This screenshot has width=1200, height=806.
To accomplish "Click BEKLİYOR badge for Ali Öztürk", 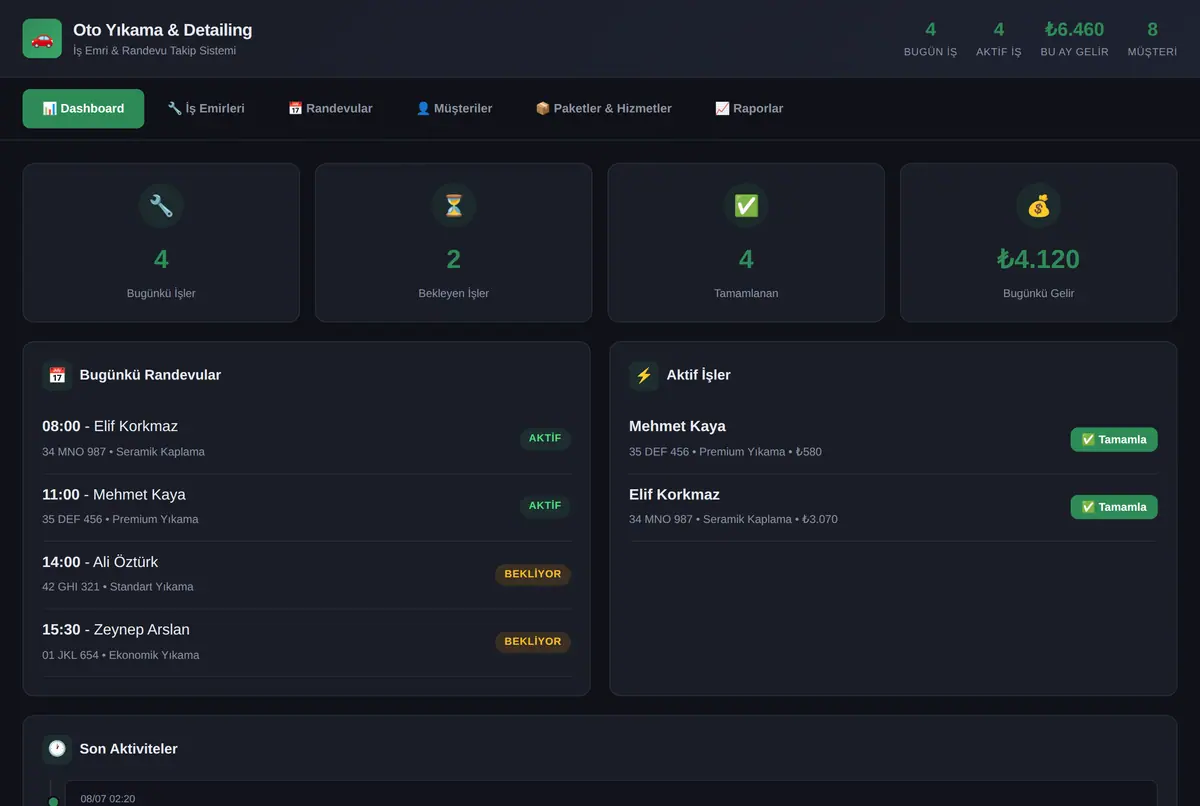I will tap(533, 574).
